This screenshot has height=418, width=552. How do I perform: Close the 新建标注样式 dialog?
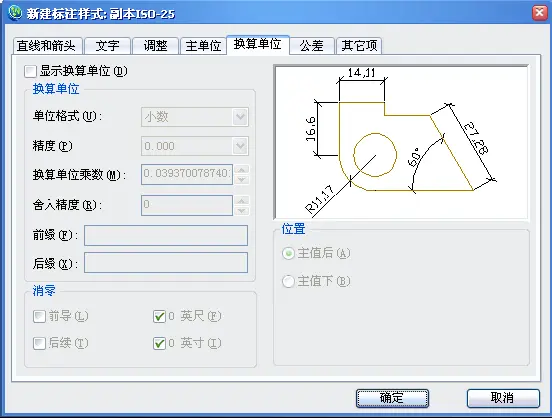(x=539, y=13)
